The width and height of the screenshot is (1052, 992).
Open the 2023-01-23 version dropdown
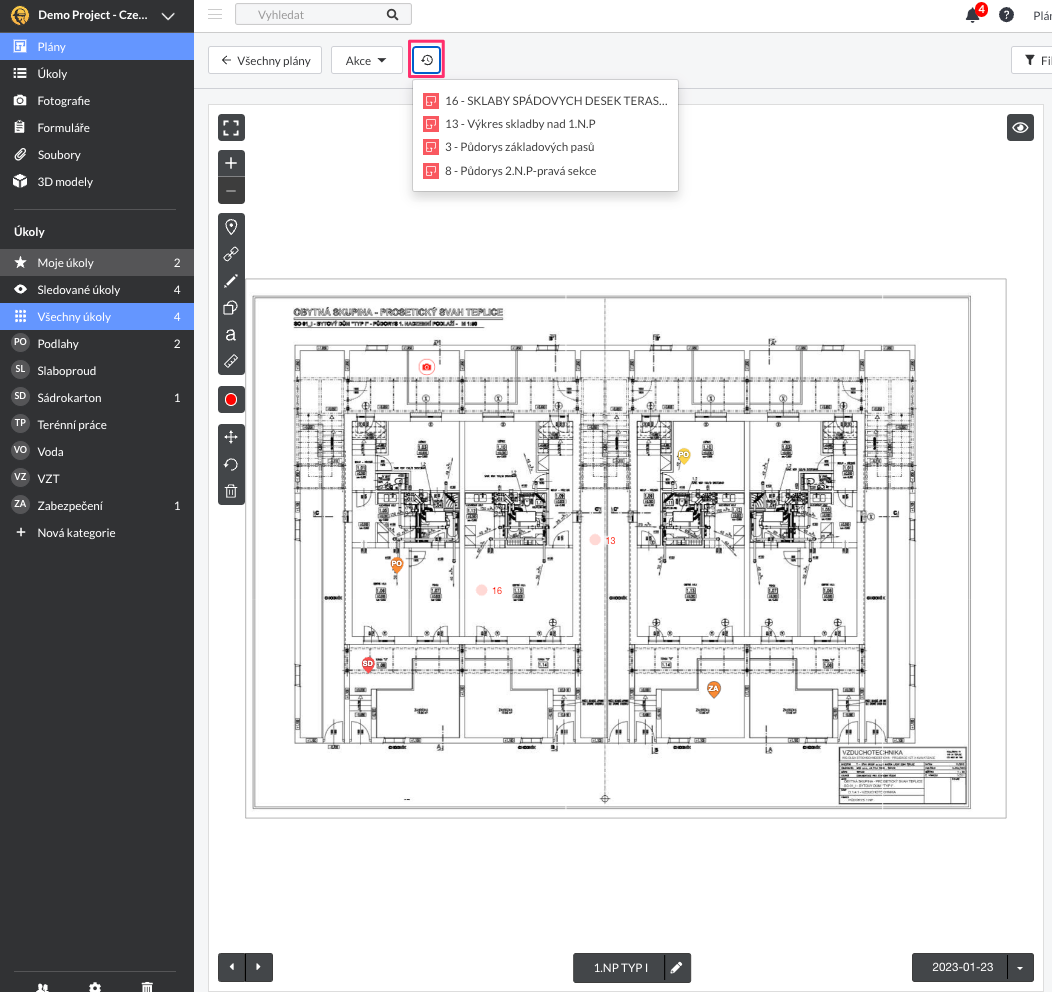[x=1020, y=968]
